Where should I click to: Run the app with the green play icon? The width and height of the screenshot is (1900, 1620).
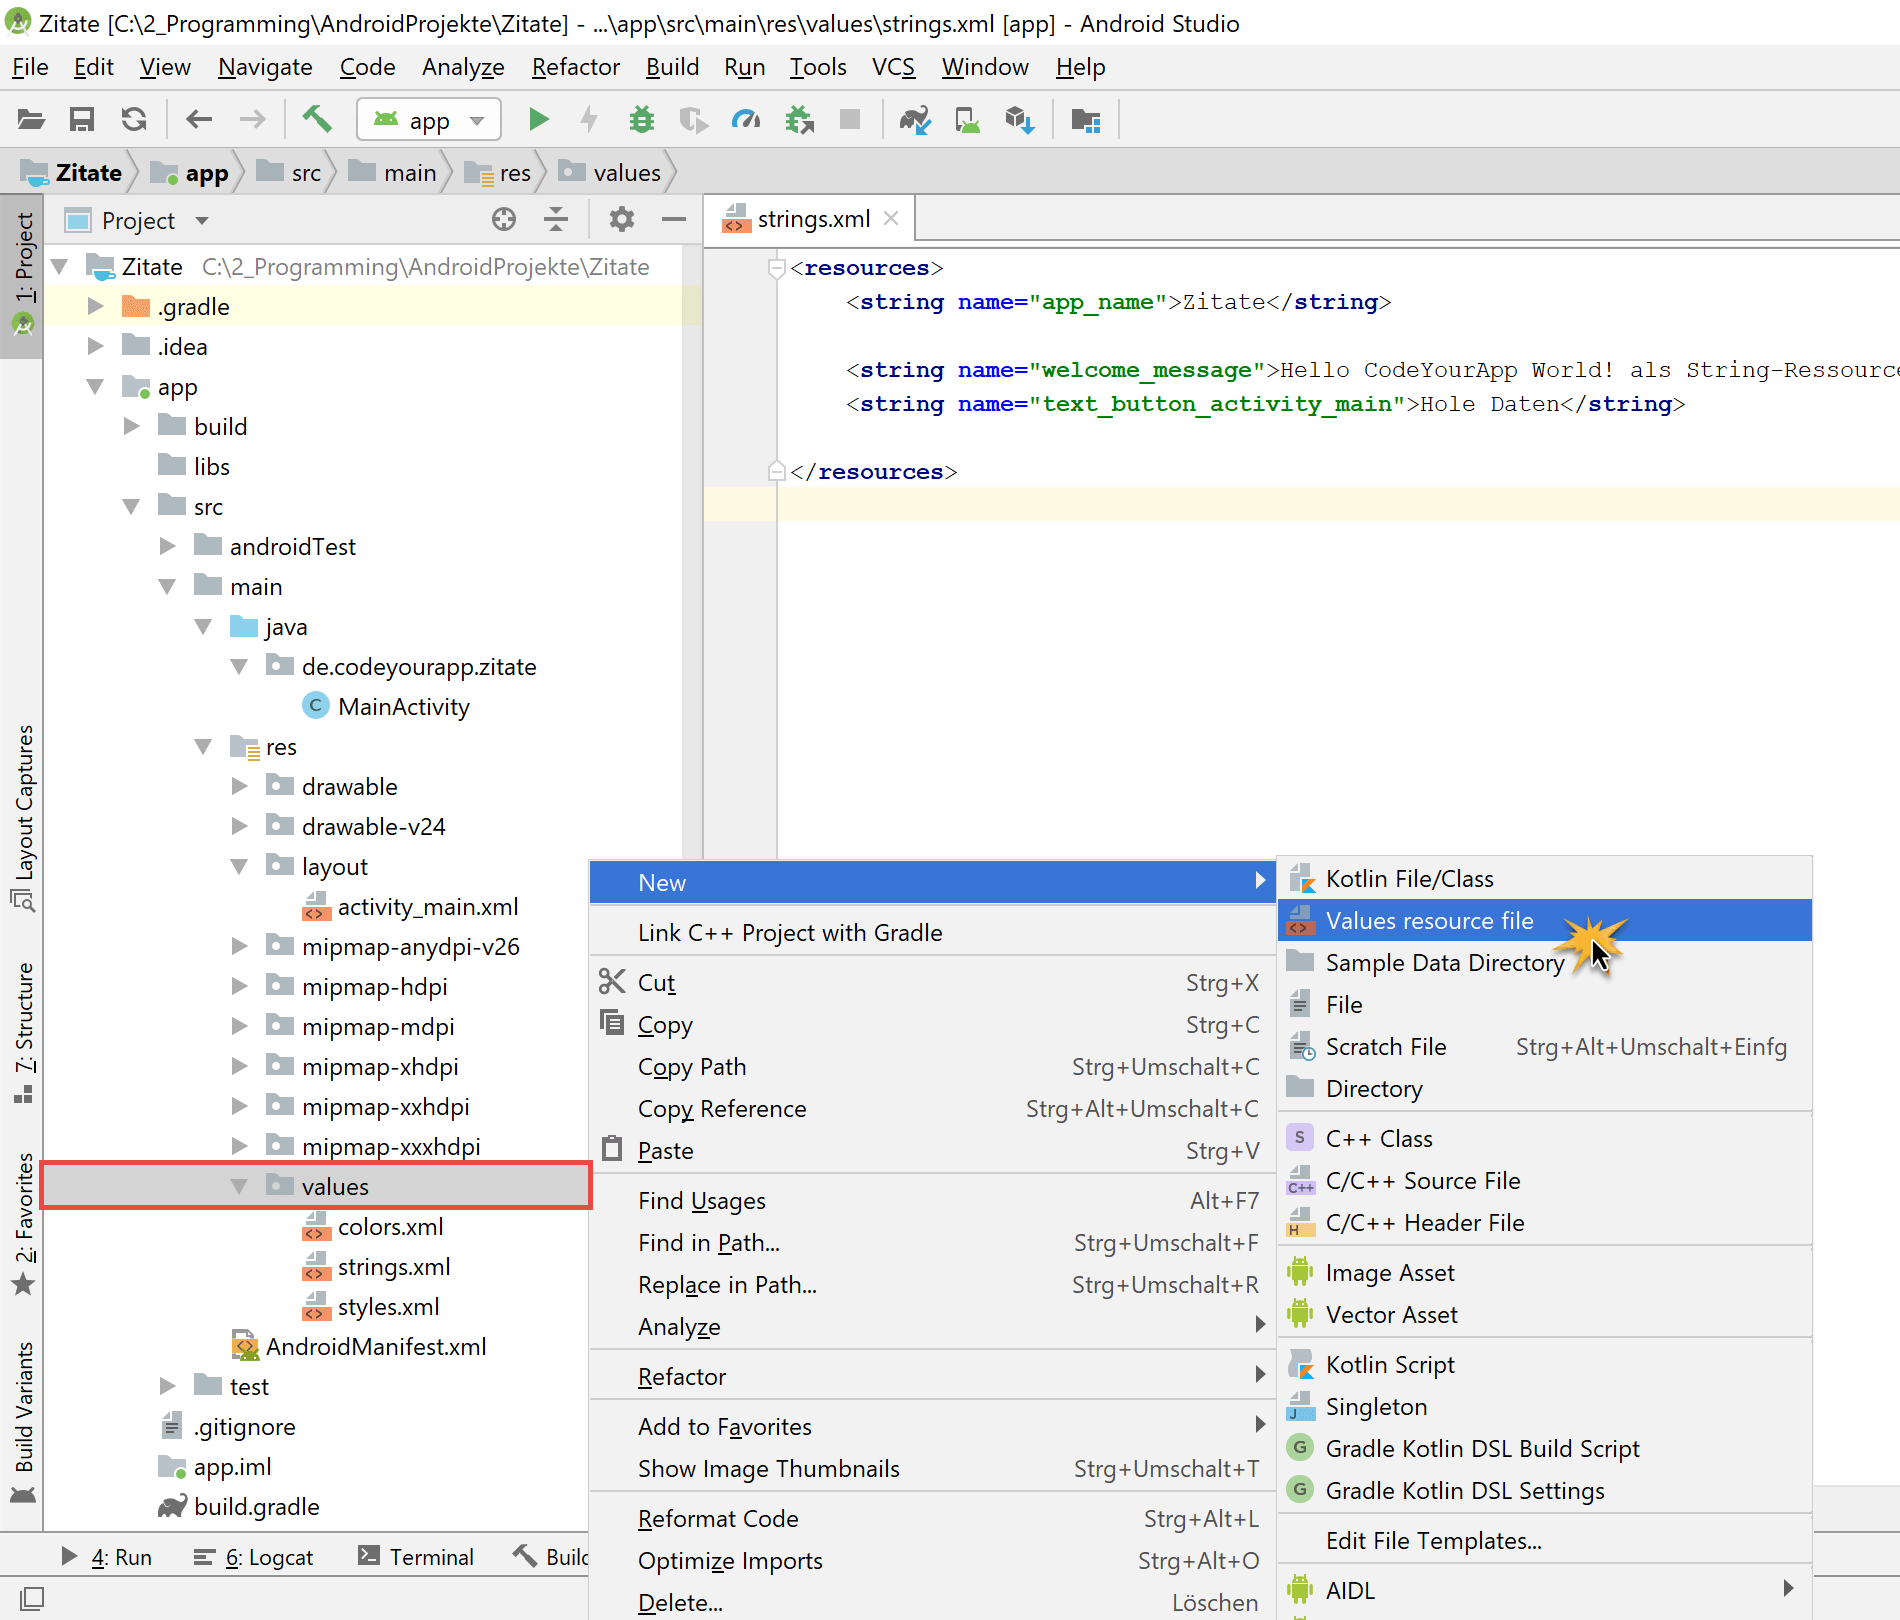point(538,120)
